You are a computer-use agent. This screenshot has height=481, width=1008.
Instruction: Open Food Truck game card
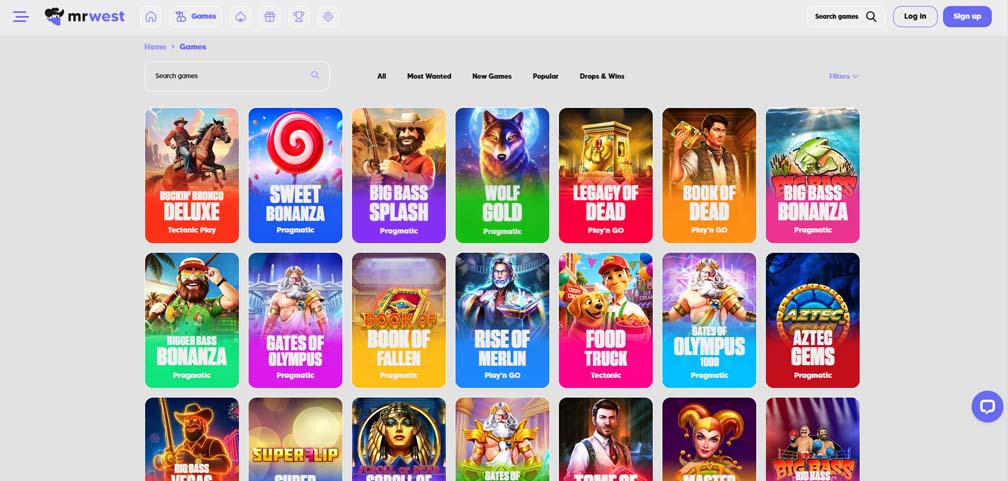[606, 320]
